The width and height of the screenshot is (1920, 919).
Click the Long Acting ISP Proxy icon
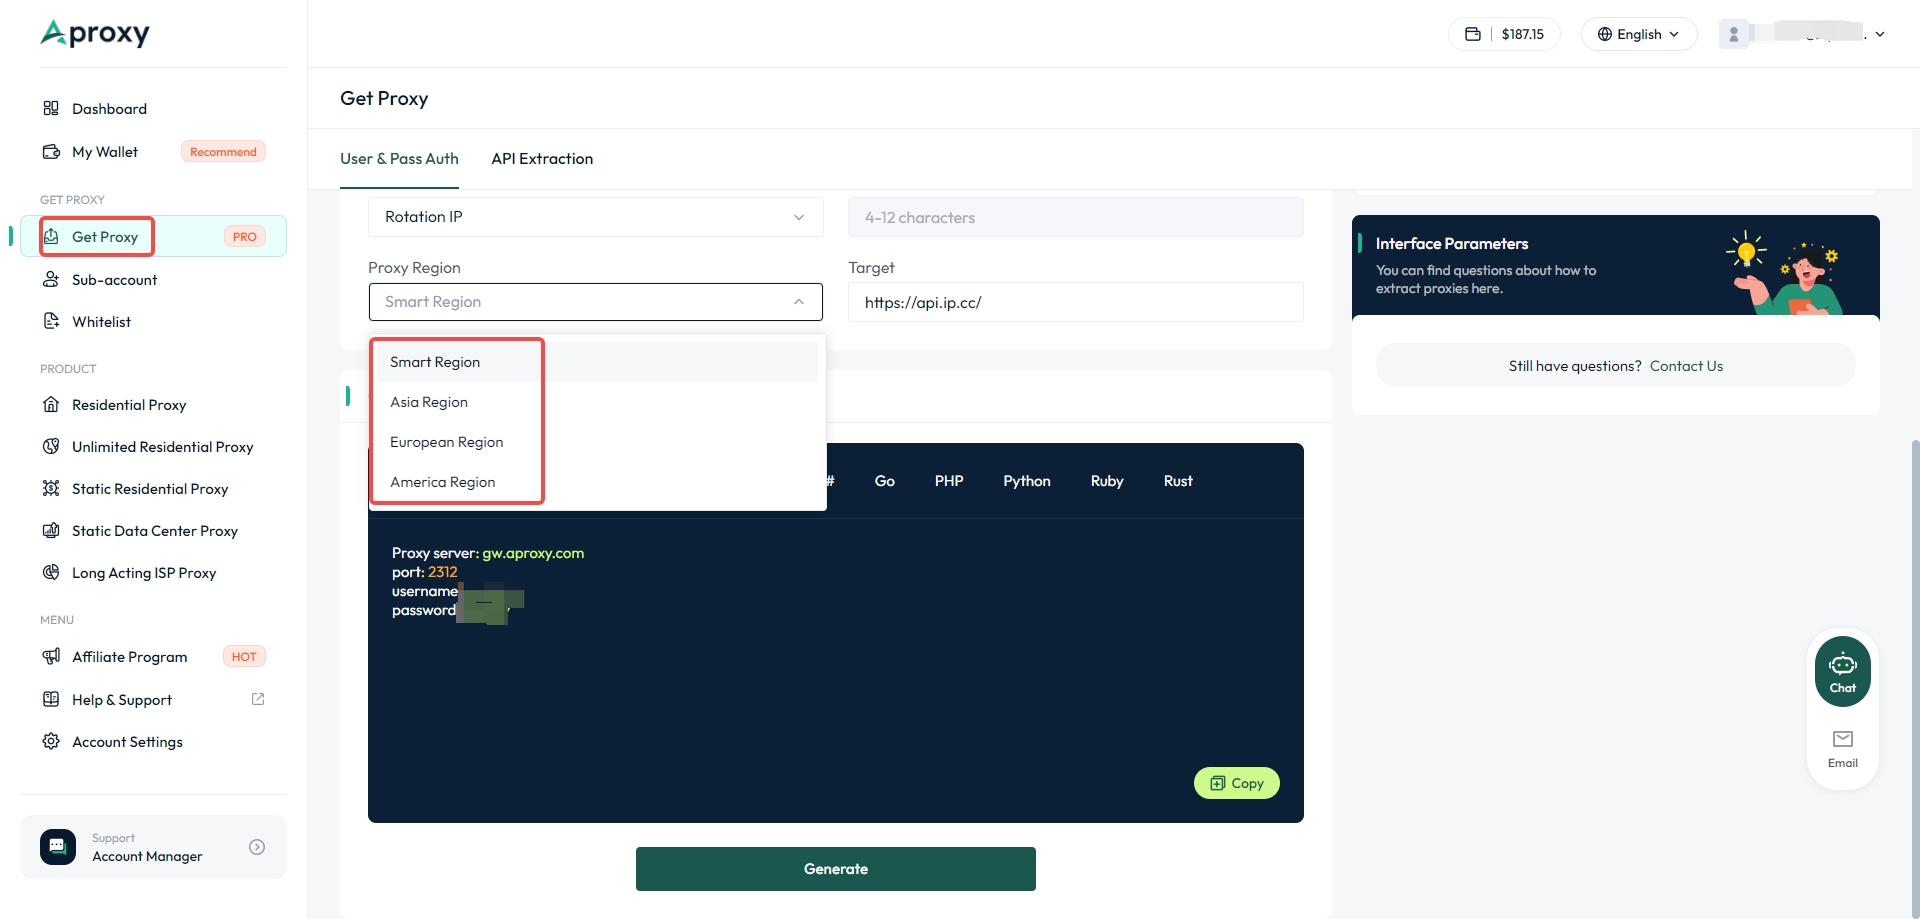coord(51,573)
